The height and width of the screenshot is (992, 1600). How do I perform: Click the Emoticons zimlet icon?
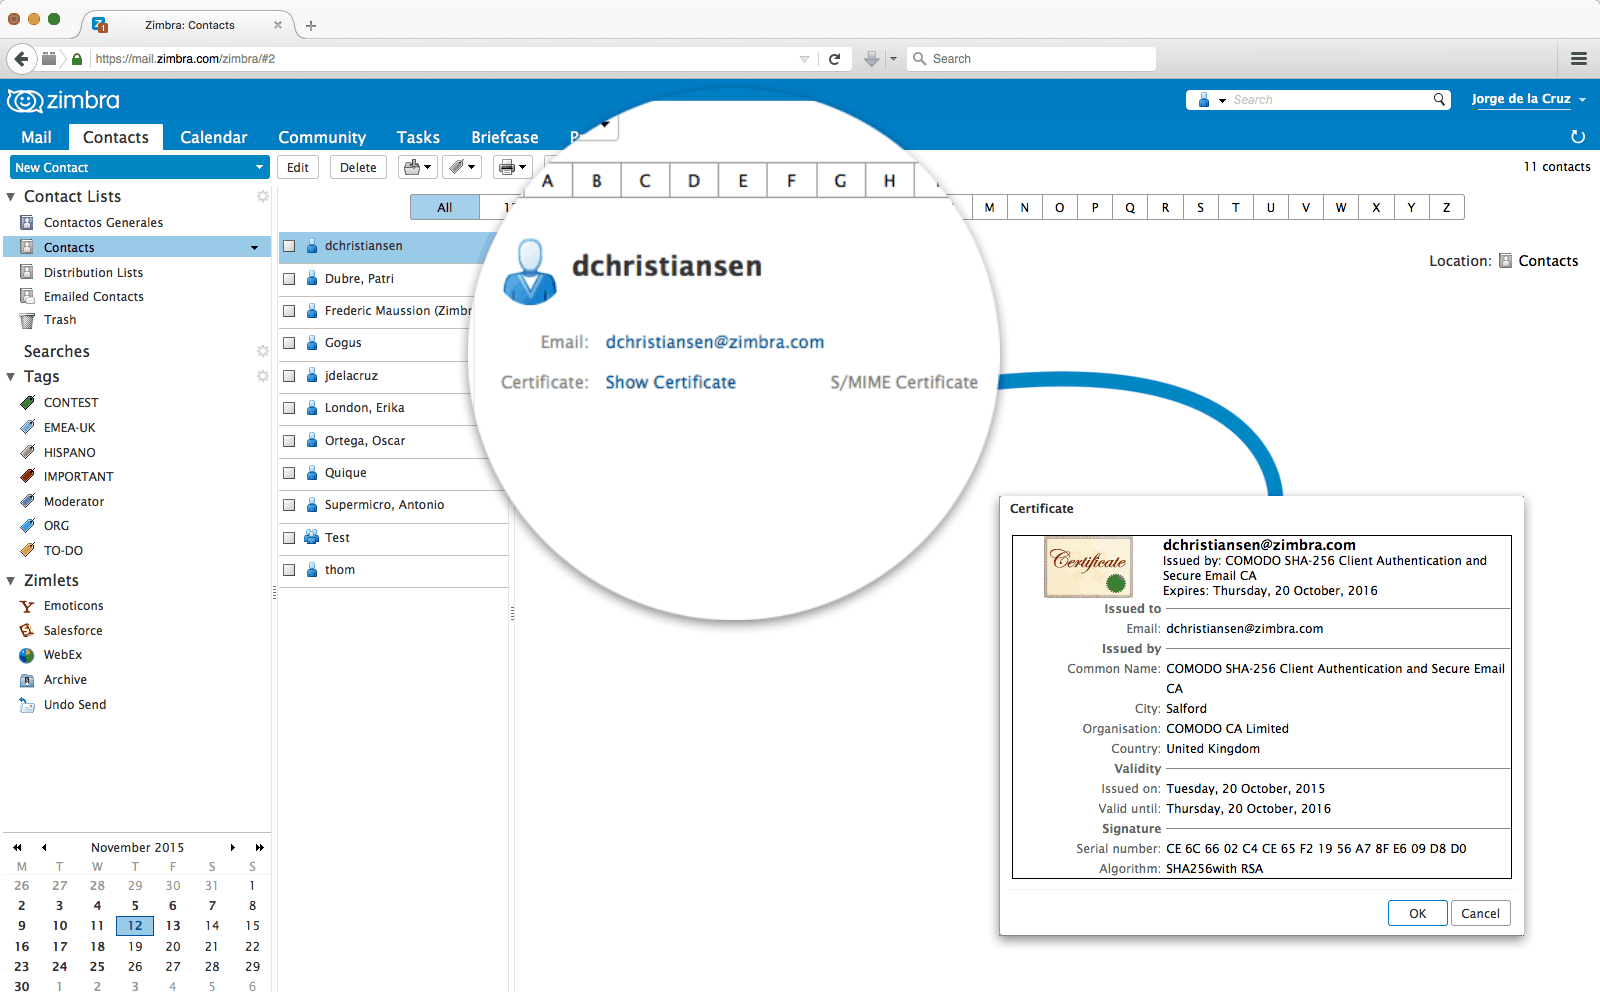27,606
